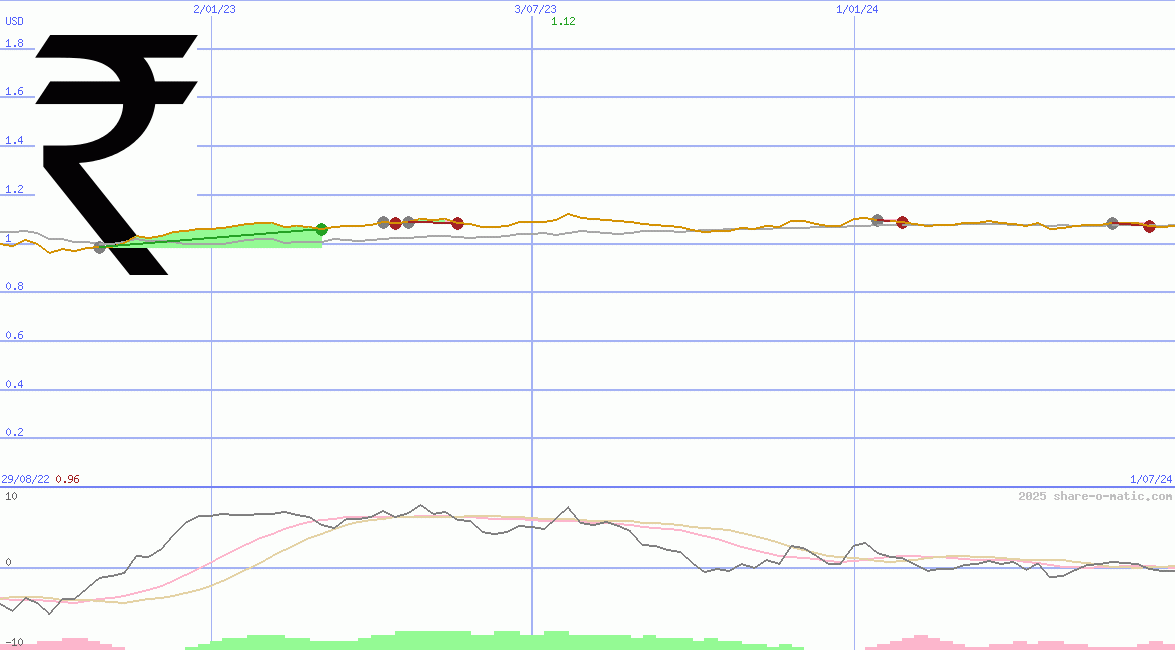This screenshot has height=650, width=1175.
Task: Click the large black rupee symbol
Action: 116,154
